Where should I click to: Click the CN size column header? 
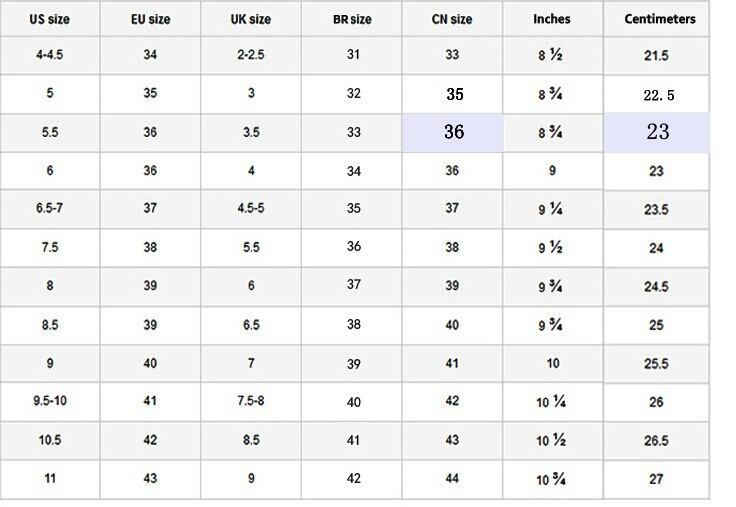click(x=452, y=19)
